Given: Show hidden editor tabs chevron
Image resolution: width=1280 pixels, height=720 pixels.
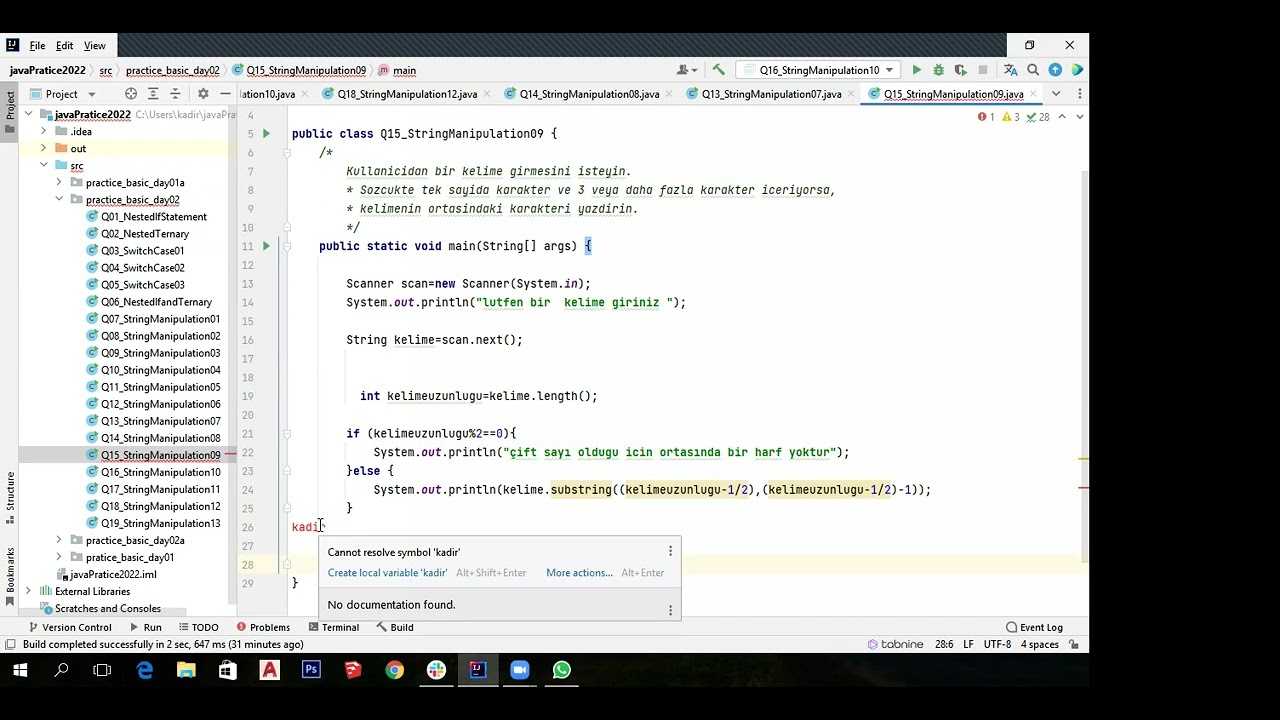Looking at the screenshot, I should 1056,94.
